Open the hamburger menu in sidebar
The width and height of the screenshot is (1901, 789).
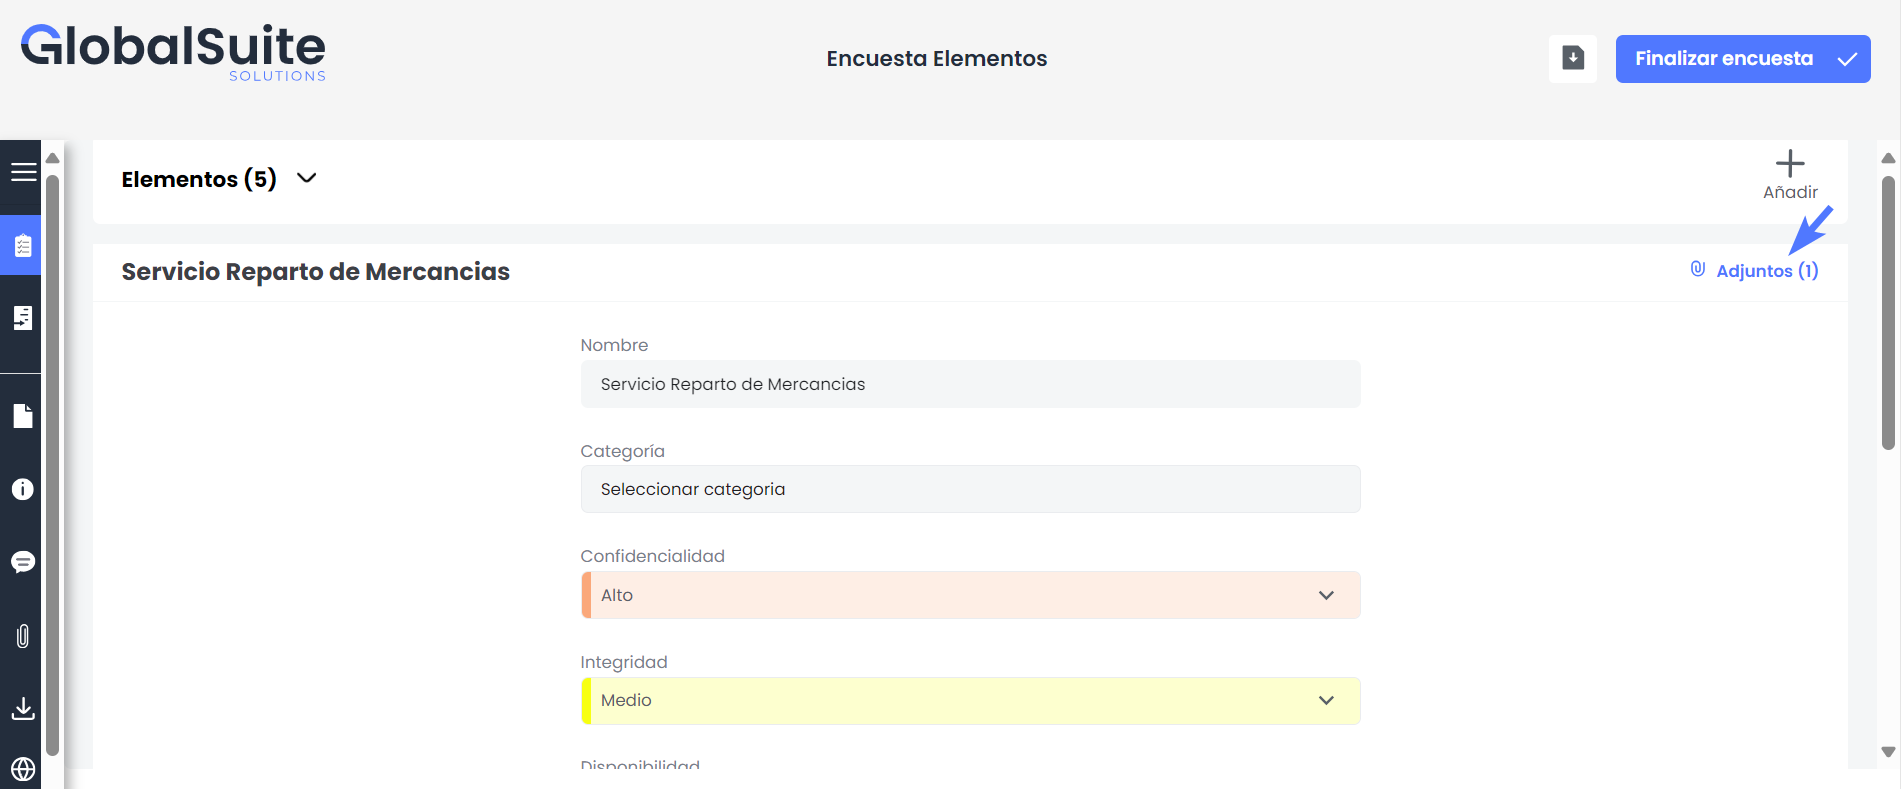point(23,172)
